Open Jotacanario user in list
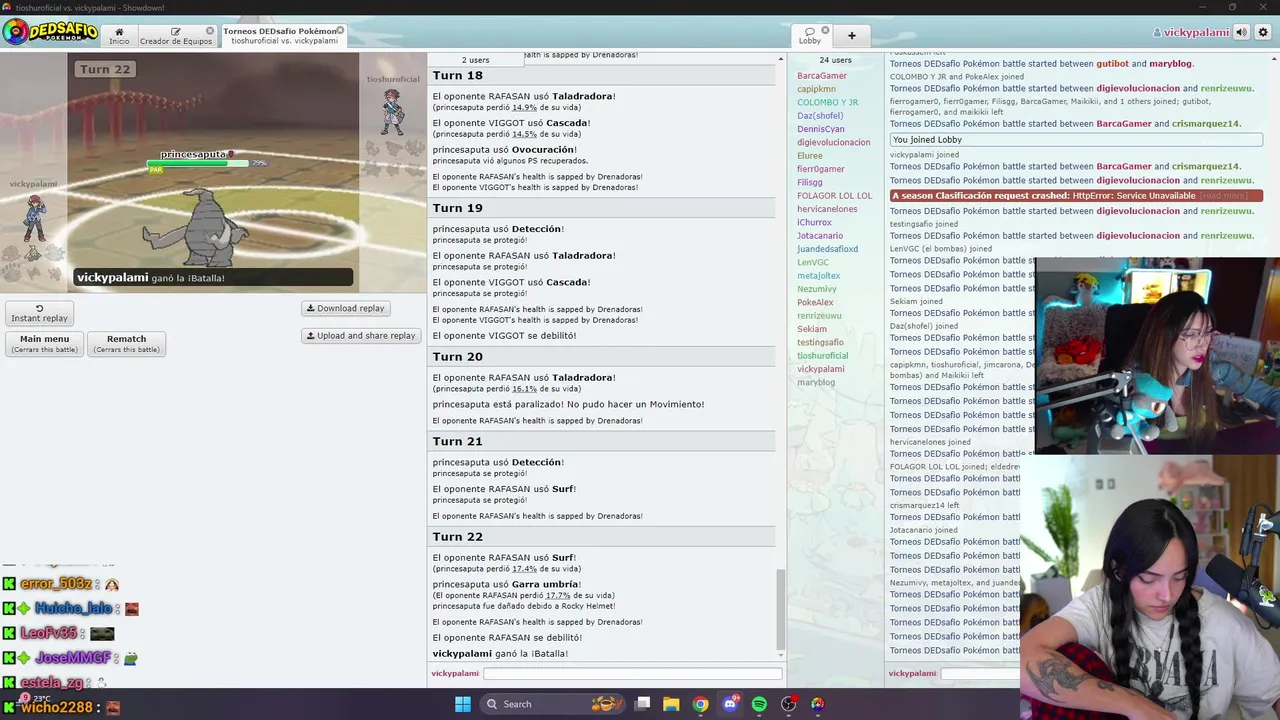This screenshot has width=1280, height=720. coord(820,236)
